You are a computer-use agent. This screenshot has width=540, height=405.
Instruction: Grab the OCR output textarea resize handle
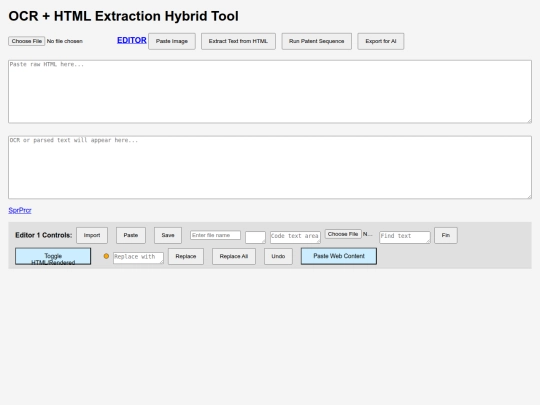point(529,196)
